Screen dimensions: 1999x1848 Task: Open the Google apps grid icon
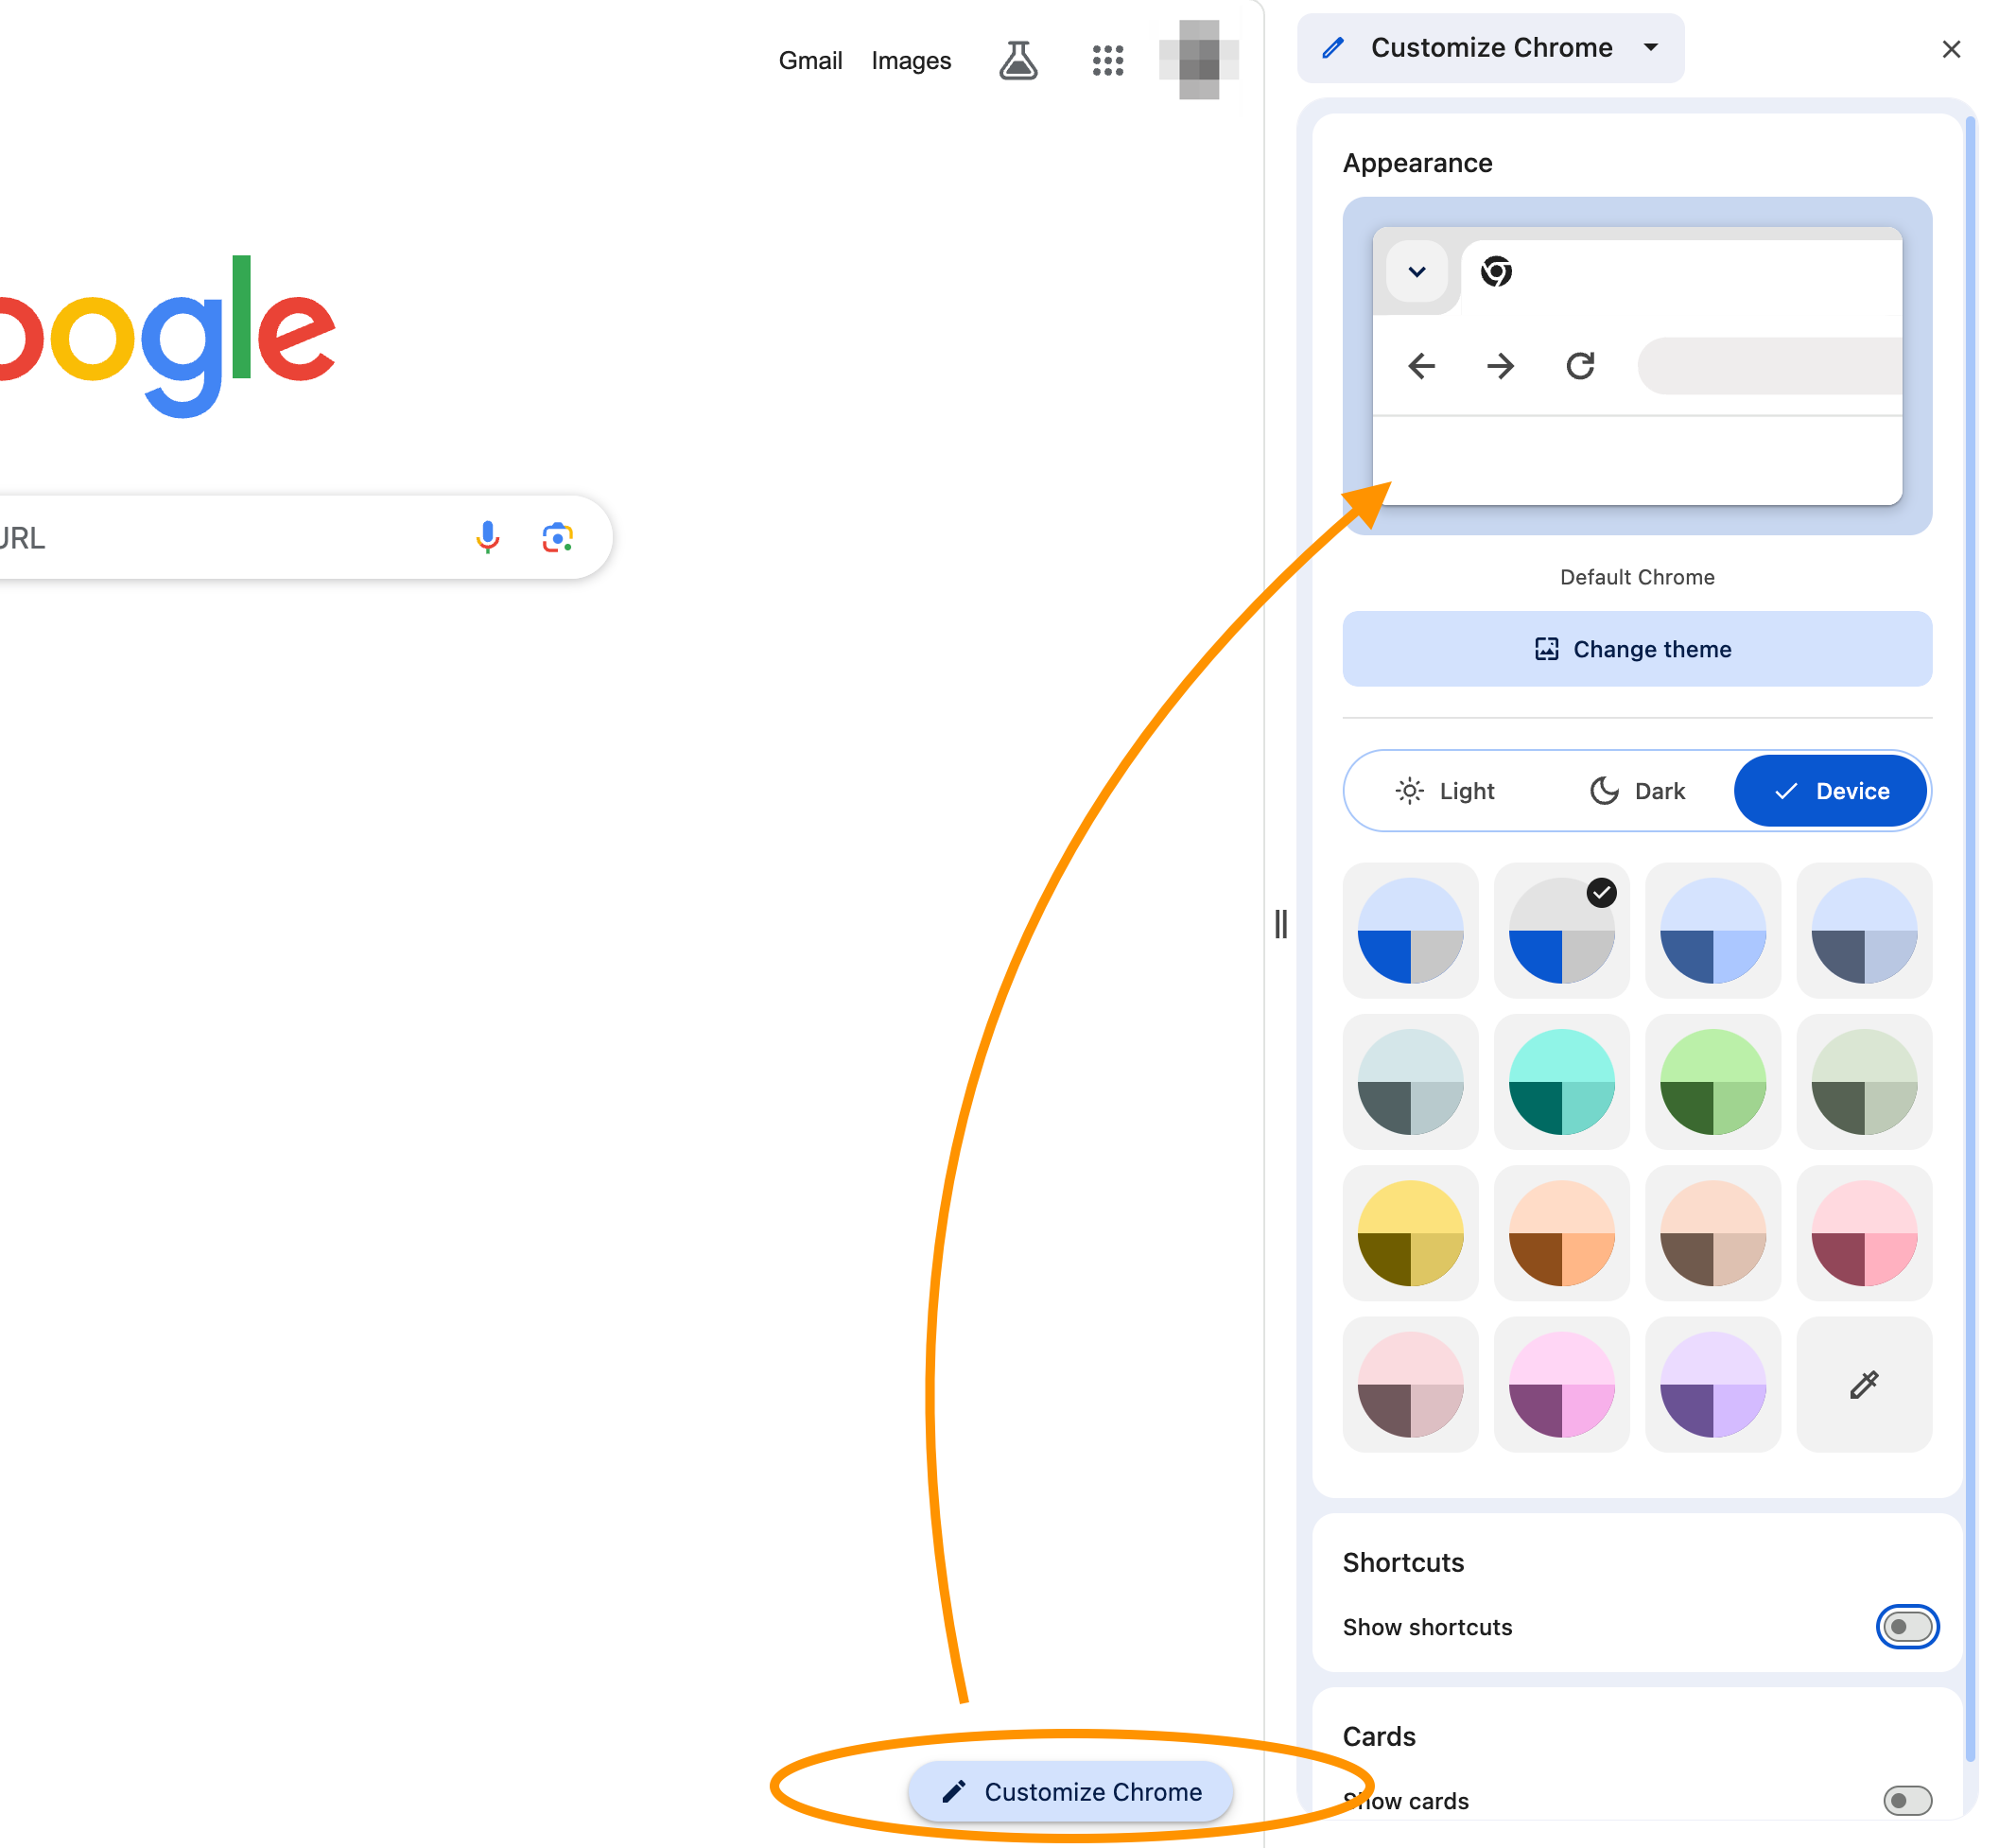pos(1107,60)
